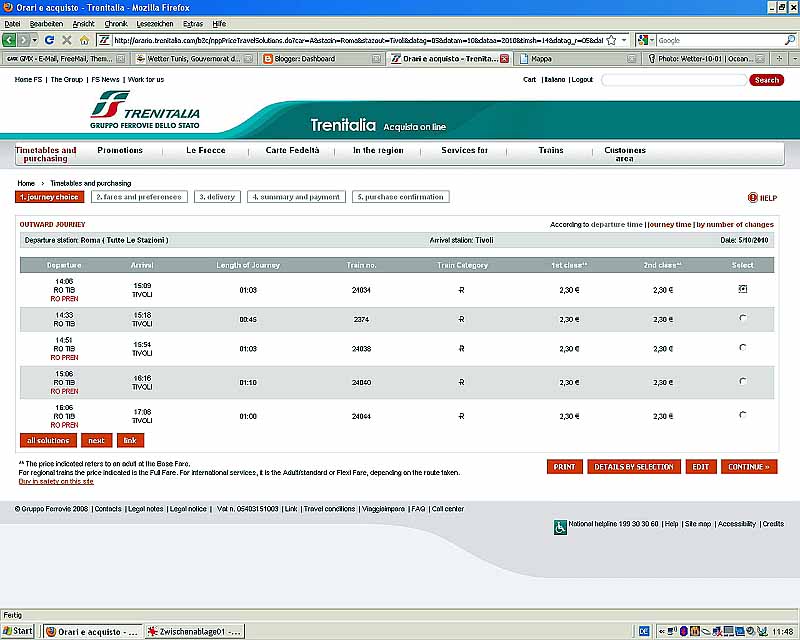The width and height of the screenshot is (800, 640).
Task: Click DETAILS BY SELECTION button
Action: 634,466
